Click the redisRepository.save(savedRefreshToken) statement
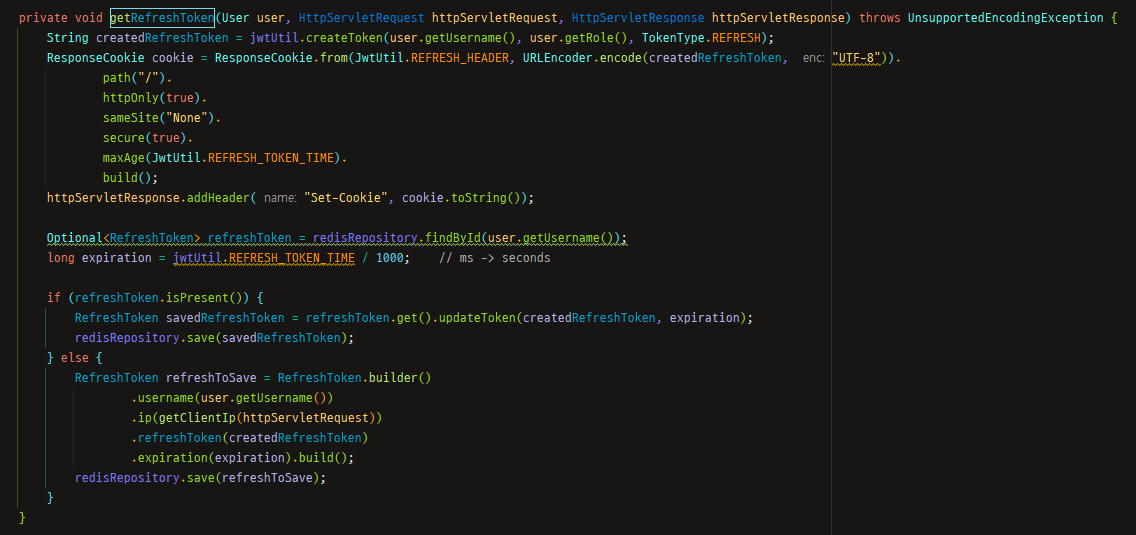This screenshot has width=1136, height=535. point(214,338)
